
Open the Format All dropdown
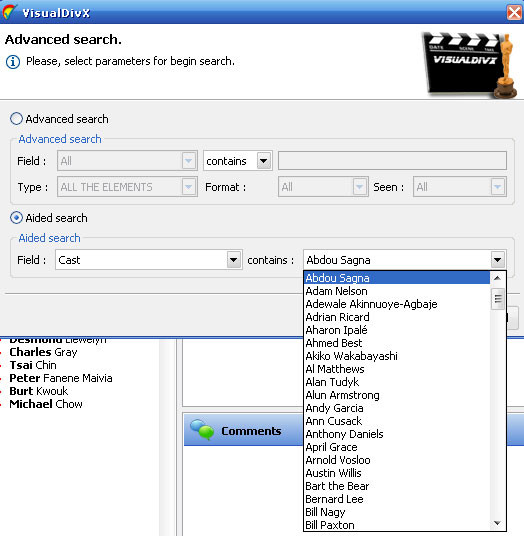(x=360, y=187)
